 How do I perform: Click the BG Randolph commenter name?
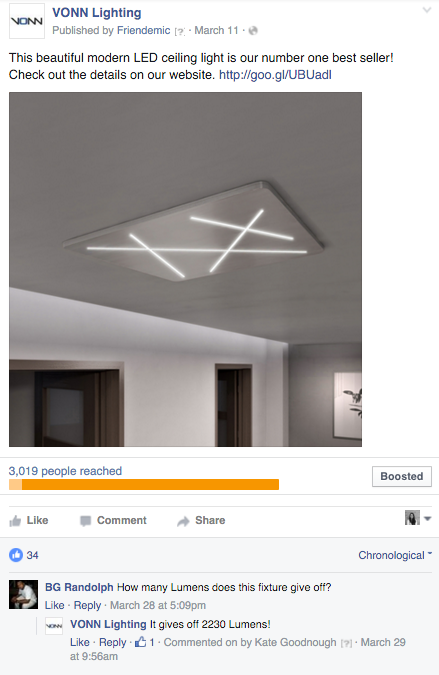tap(79, 587)
